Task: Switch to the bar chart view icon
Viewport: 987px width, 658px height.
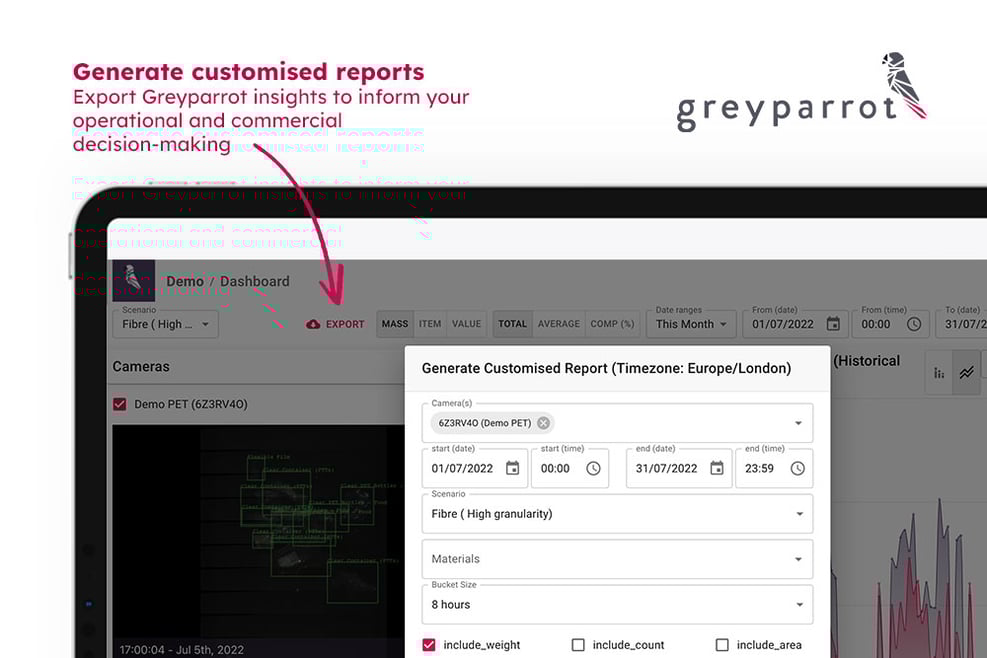Action: coord(939,373)
